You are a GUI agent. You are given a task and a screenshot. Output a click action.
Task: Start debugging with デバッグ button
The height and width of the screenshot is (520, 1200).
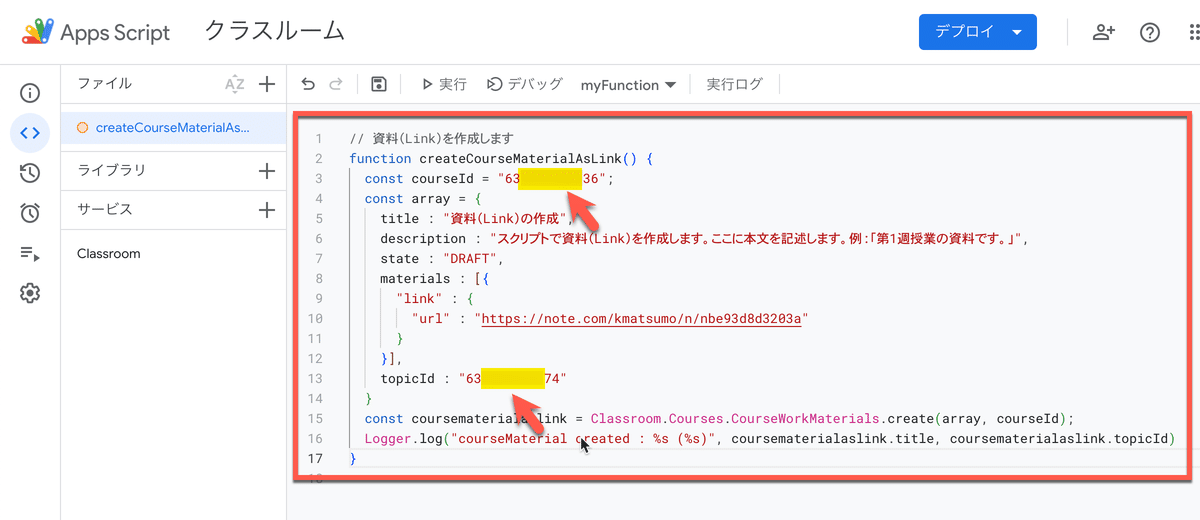[x=525, y=85]
